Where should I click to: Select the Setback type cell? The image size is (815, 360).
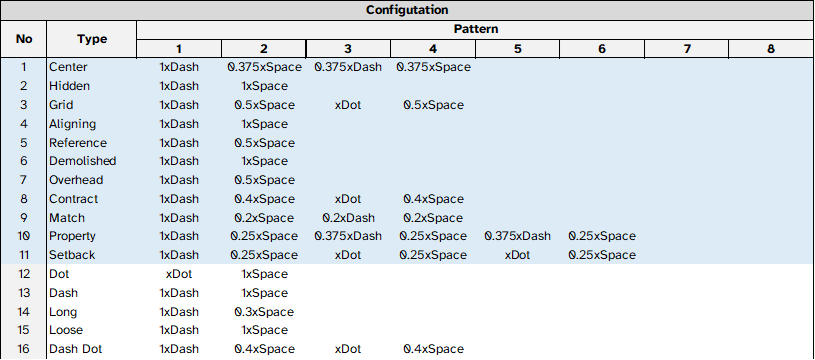(x=92, y=255)
